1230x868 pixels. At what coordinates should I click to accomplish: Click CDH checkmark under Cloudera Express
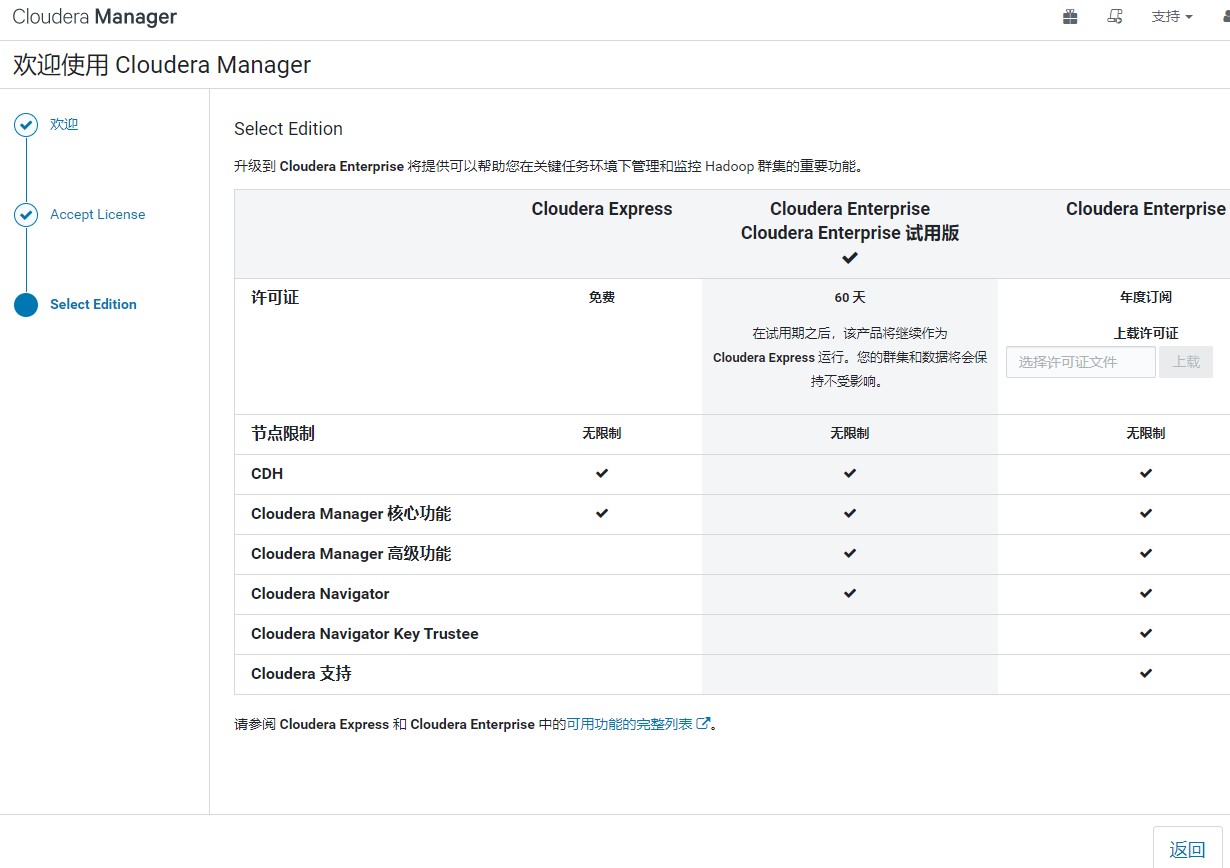[602, 473]
